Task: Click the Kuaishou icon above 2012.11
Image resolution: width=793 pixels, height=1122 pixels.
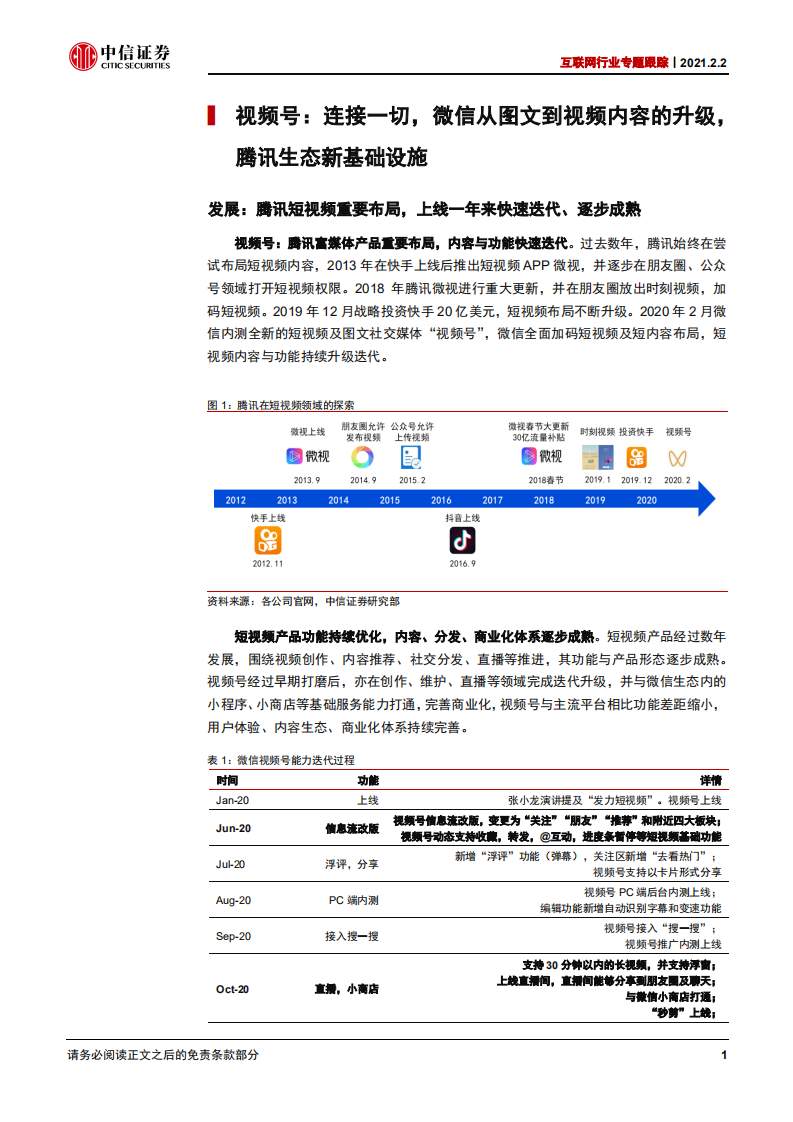Action: 268,540
